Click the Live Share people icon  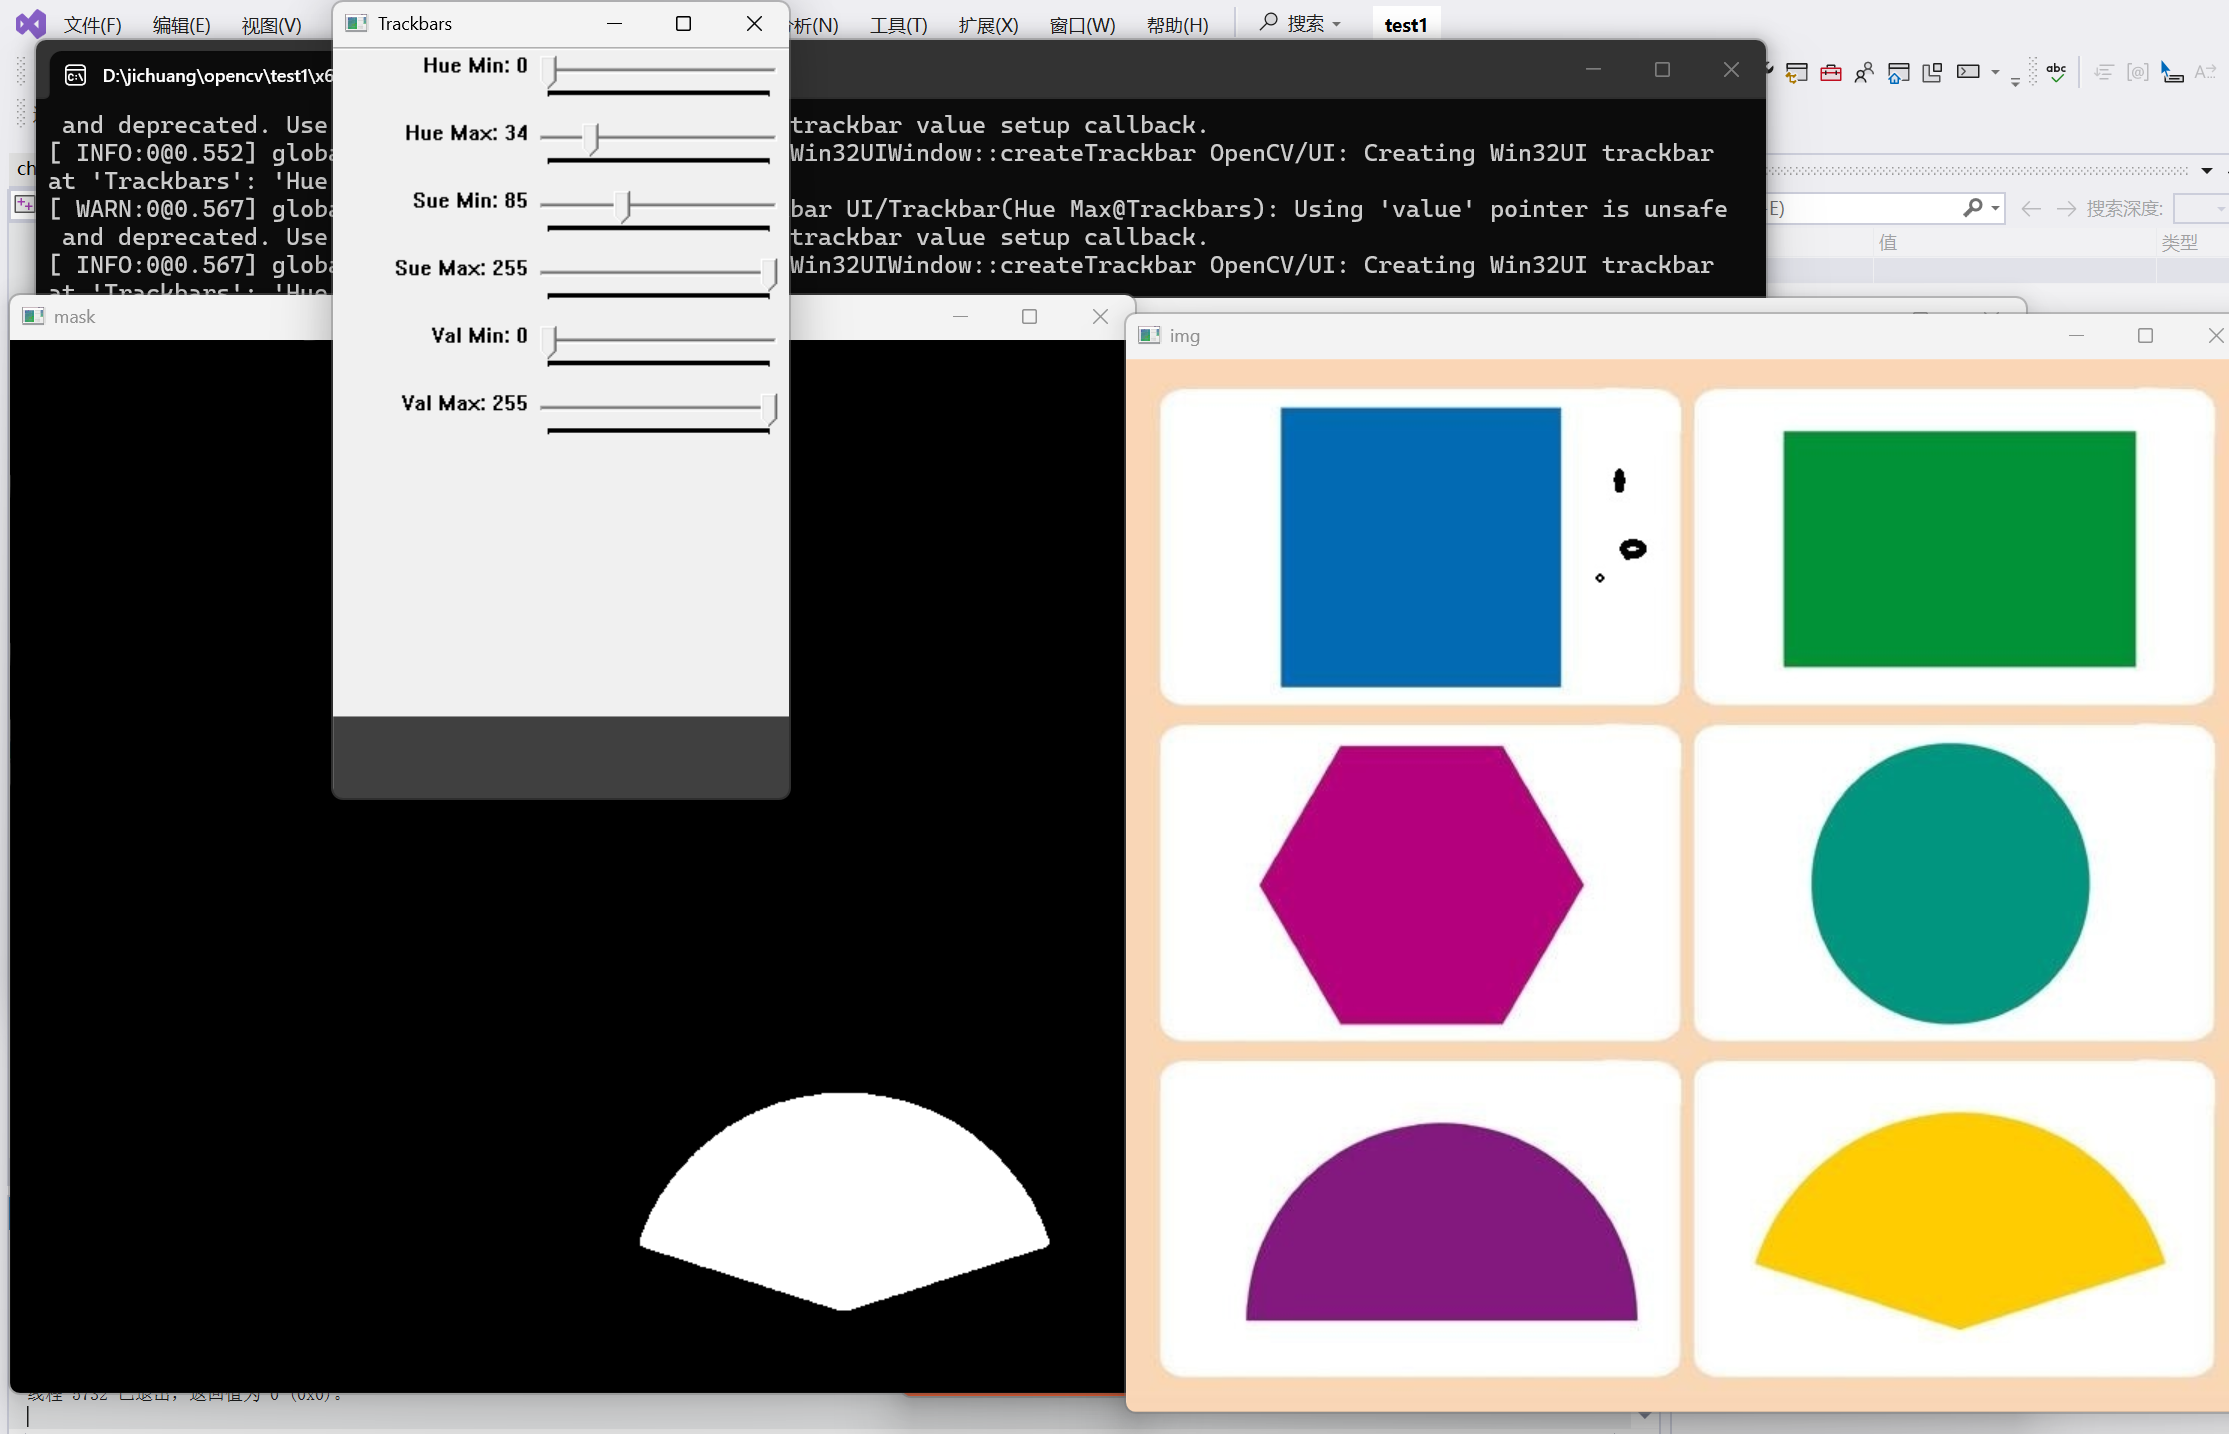click(x=1864, y=72)
